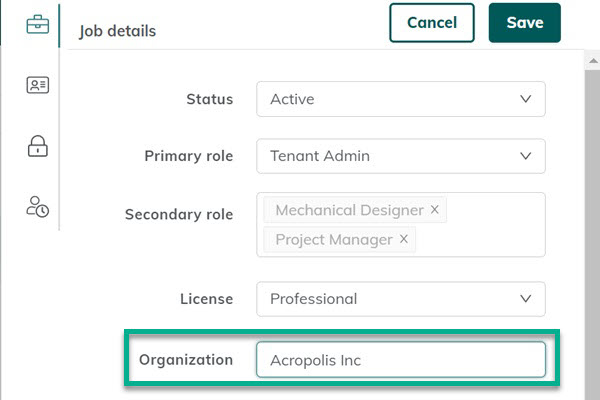Open the Professional license selector
The image size is (600, 400).
[x=390, y=298]
